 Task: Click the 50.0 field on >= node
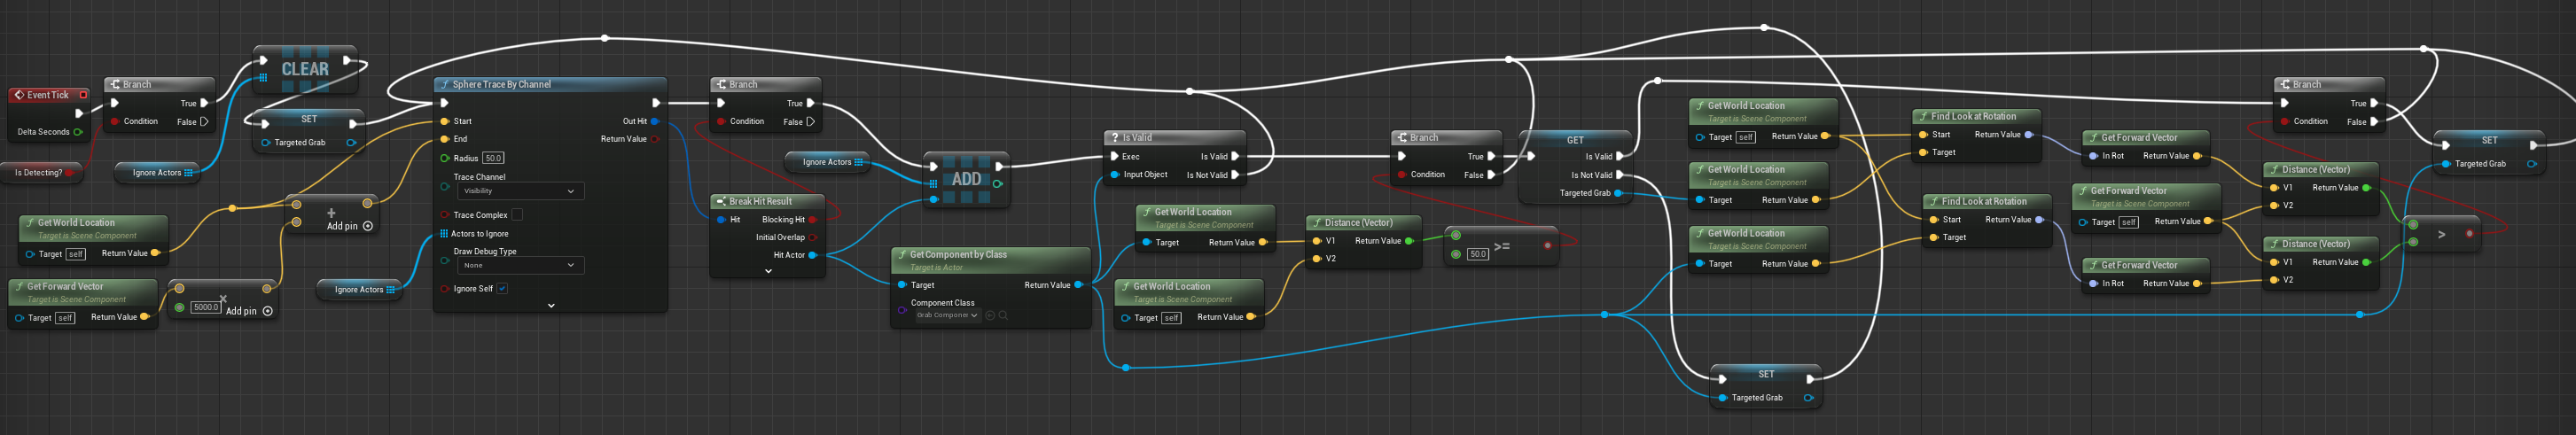(x=1478, y=254)
